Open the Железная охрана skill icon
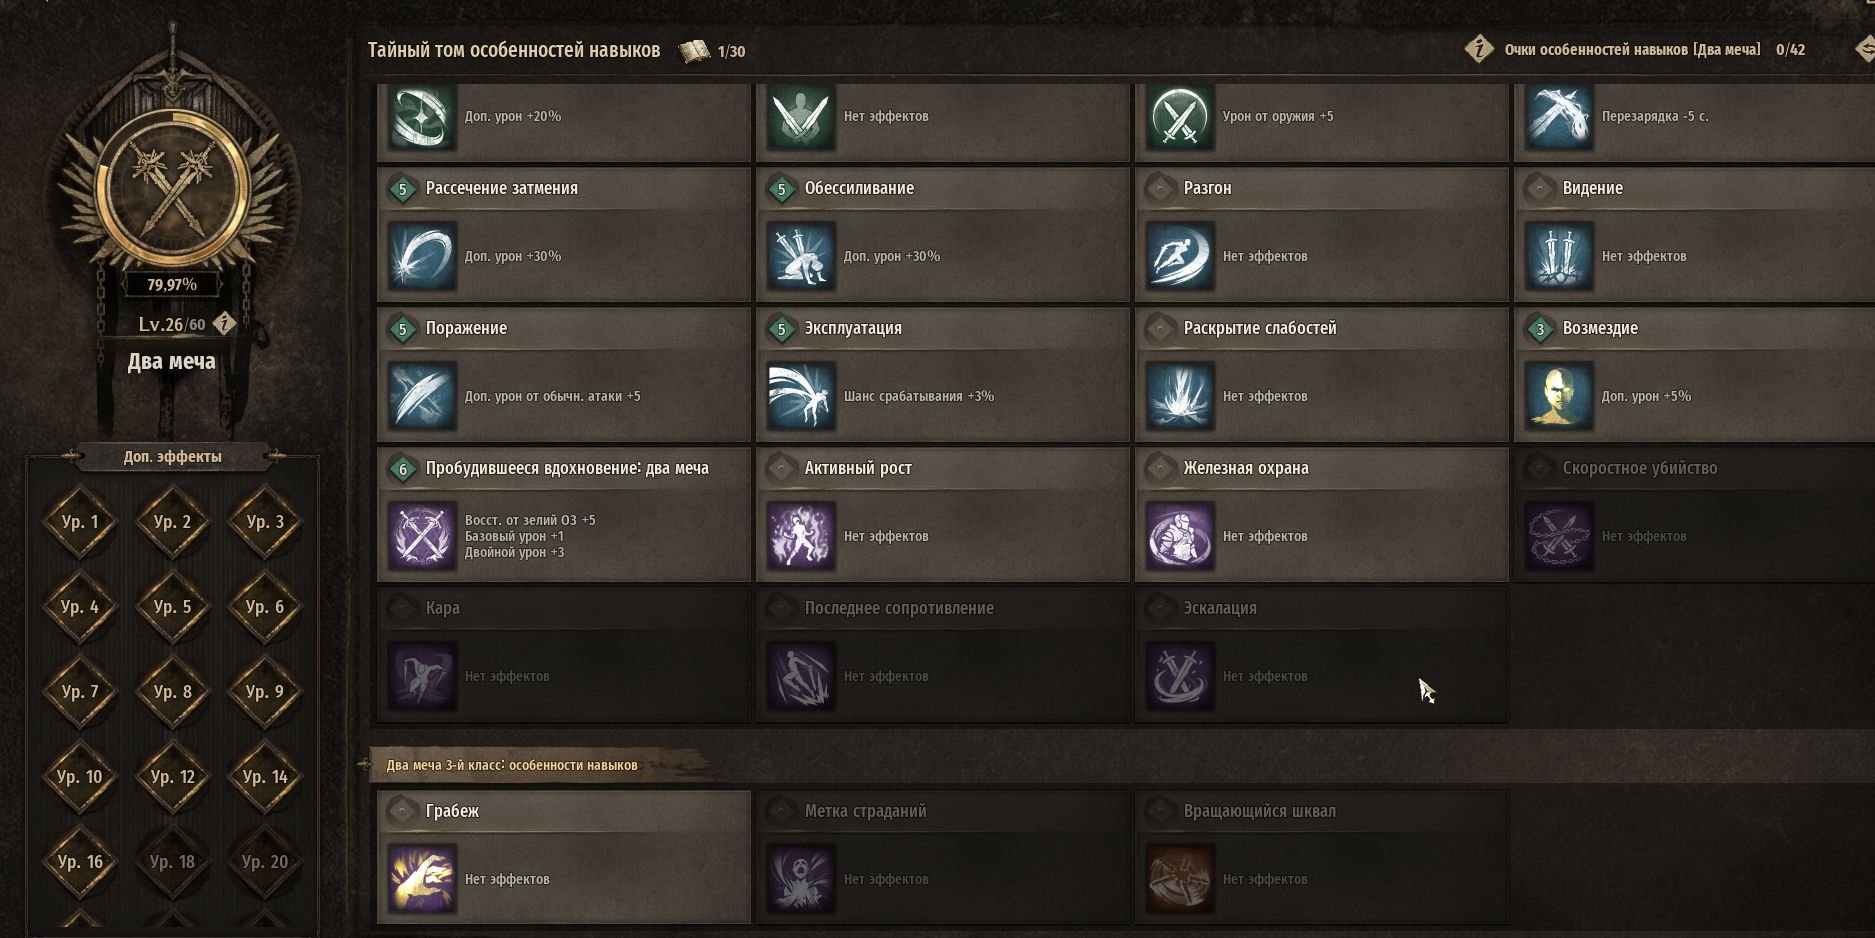 click(1179, 536)
